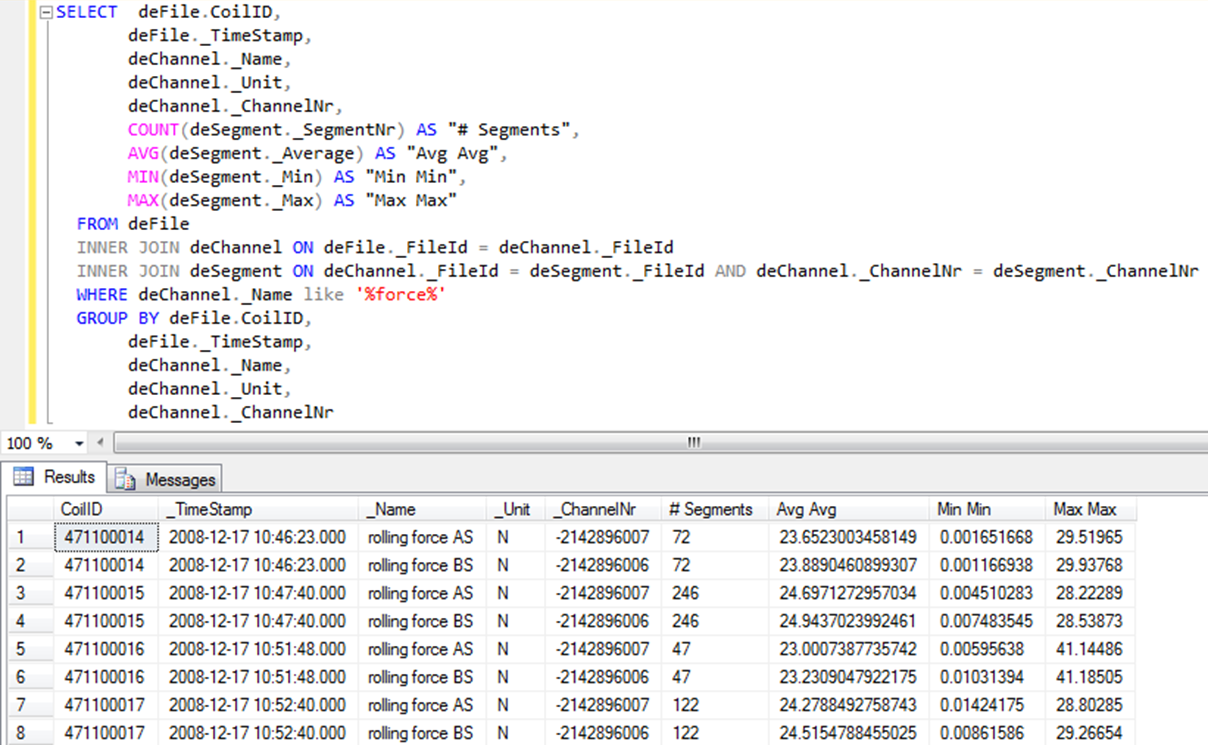
Task: Click CoilID cell 471100015 in row 3
Action: tap(105, 593)
